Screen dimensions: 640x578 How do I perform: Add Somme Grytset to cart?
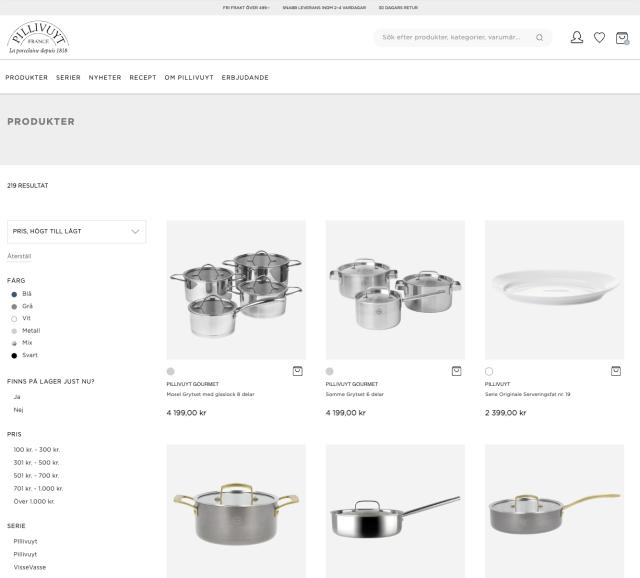point(456,371)
